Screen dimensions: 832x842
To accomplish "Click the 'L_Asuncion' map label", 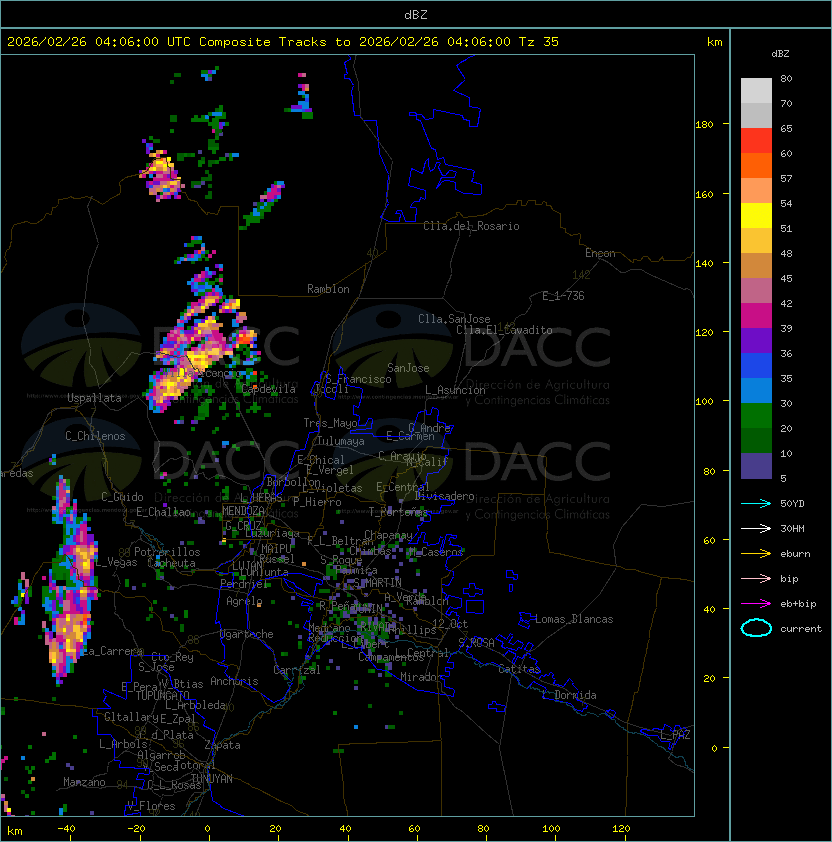I will (x=455, y=390).
